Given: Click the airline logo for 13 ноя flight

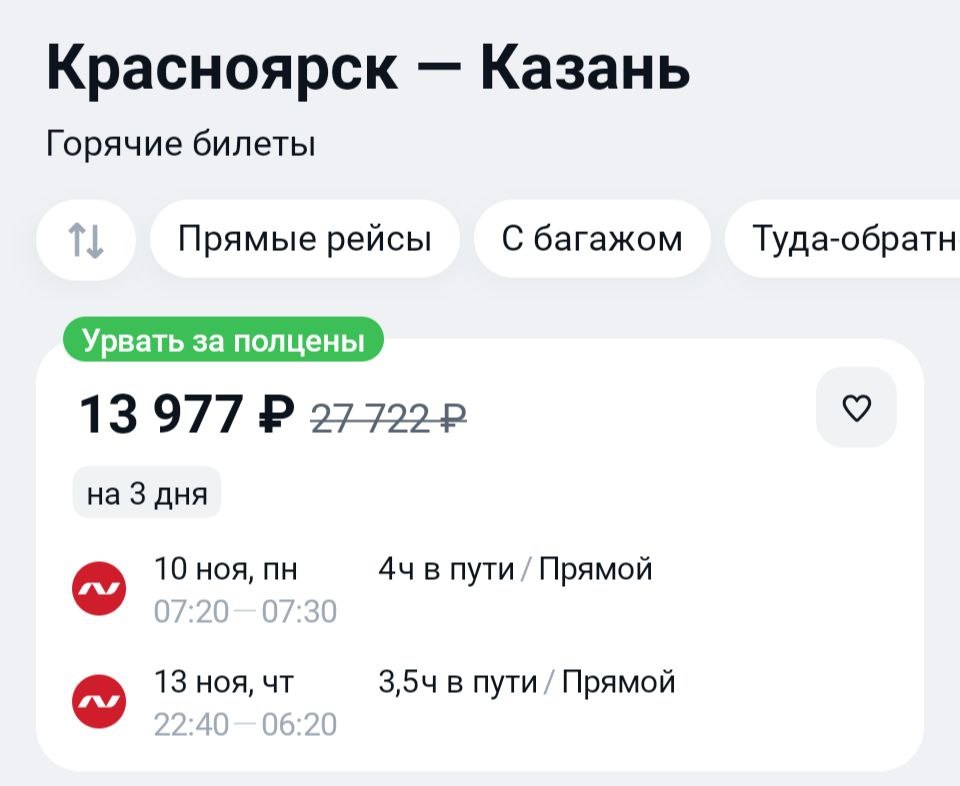Looking at the screenshot, I should coord(99,702).
